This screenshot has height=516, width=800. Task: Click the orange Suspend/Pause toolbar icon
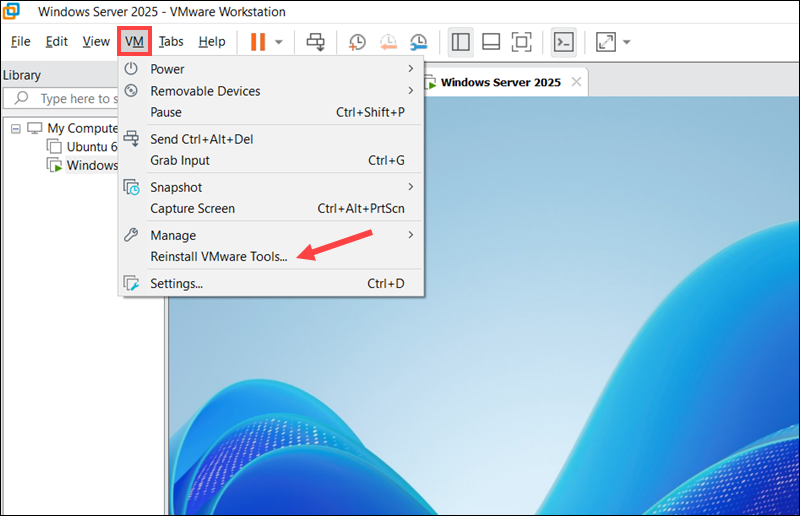tap(258, 42)
